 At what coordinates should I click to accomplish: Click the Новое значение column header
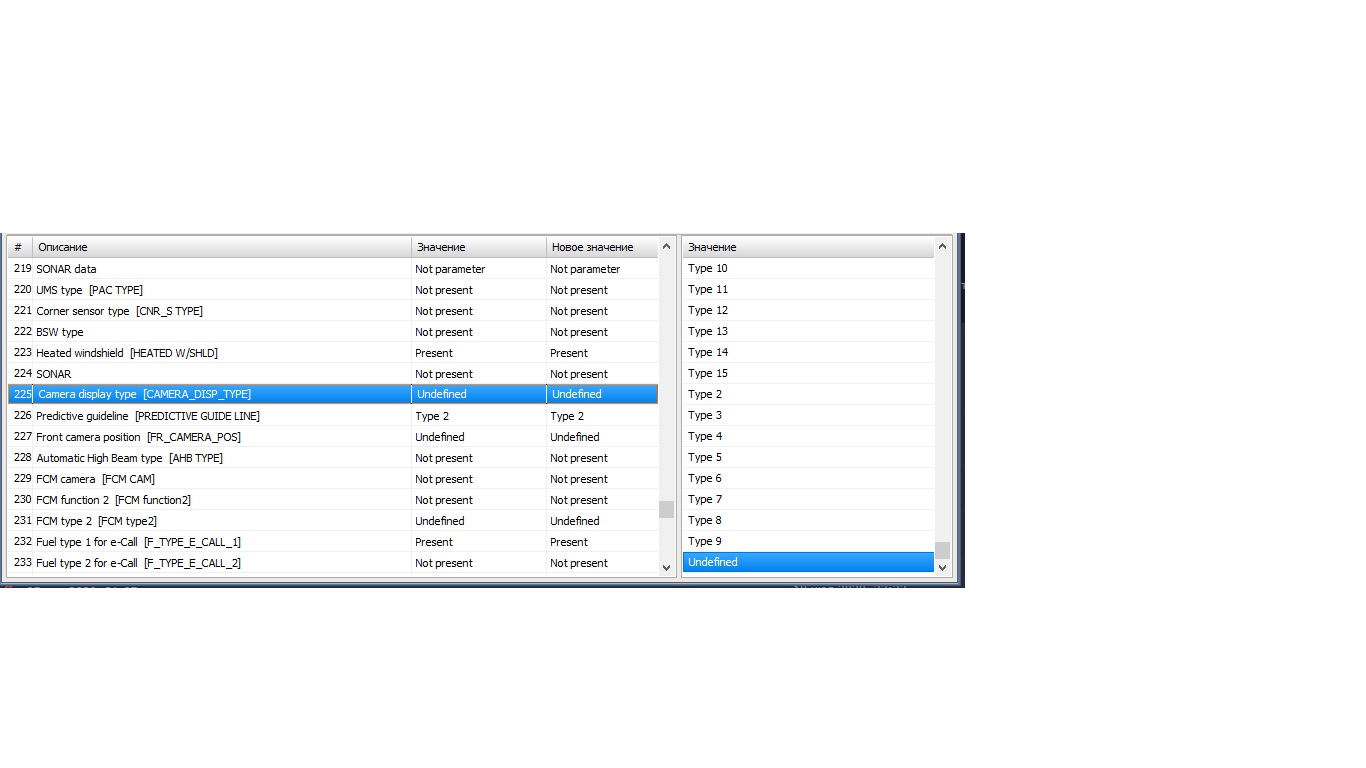[592, 247]
